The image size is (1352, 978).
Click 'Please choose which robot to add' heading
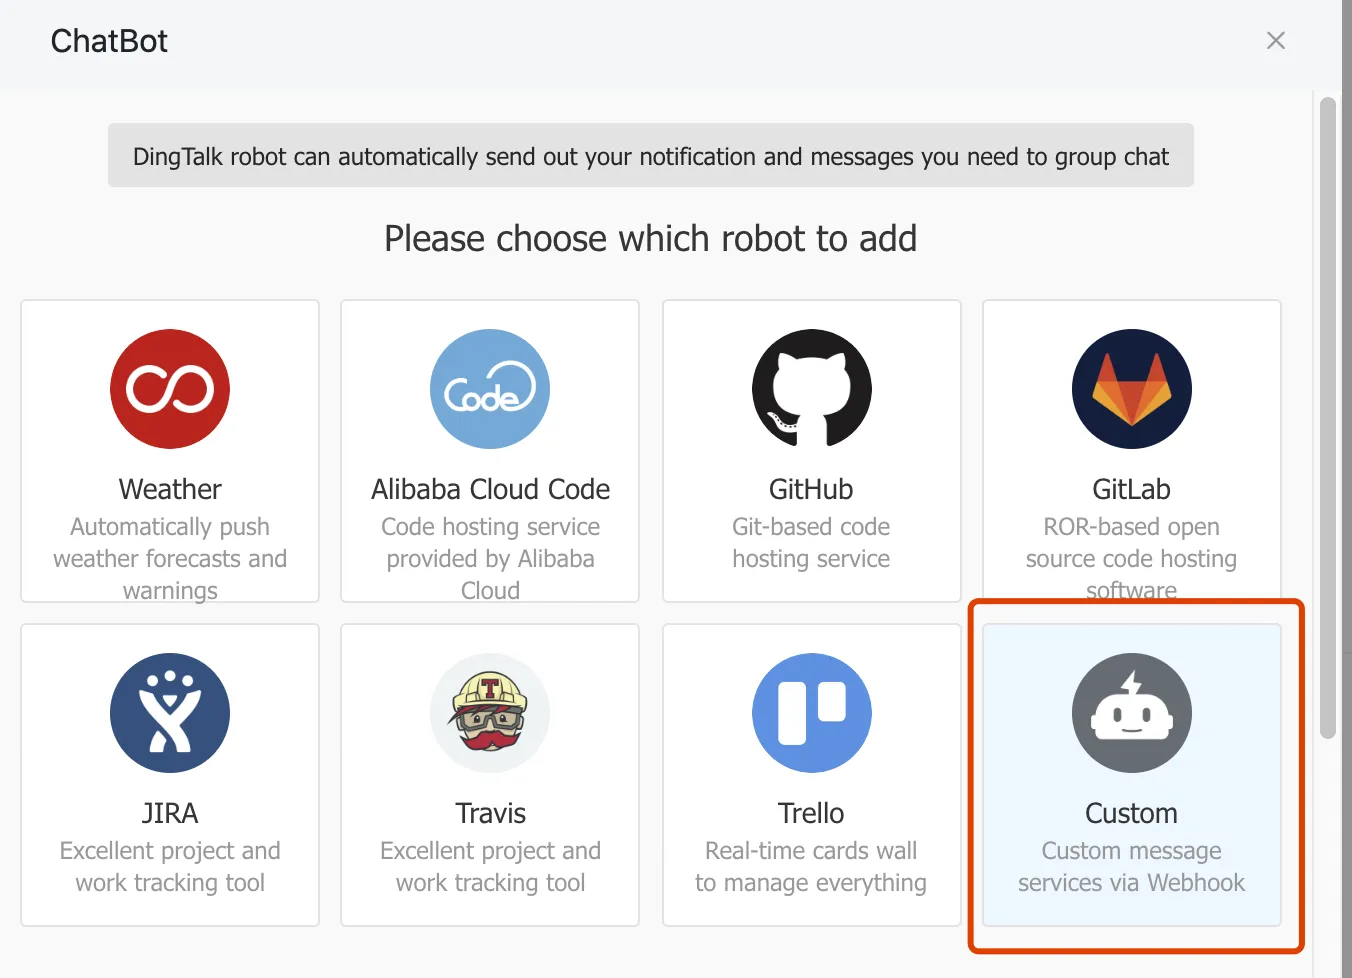pyautogui.click(x=651, y=239)
